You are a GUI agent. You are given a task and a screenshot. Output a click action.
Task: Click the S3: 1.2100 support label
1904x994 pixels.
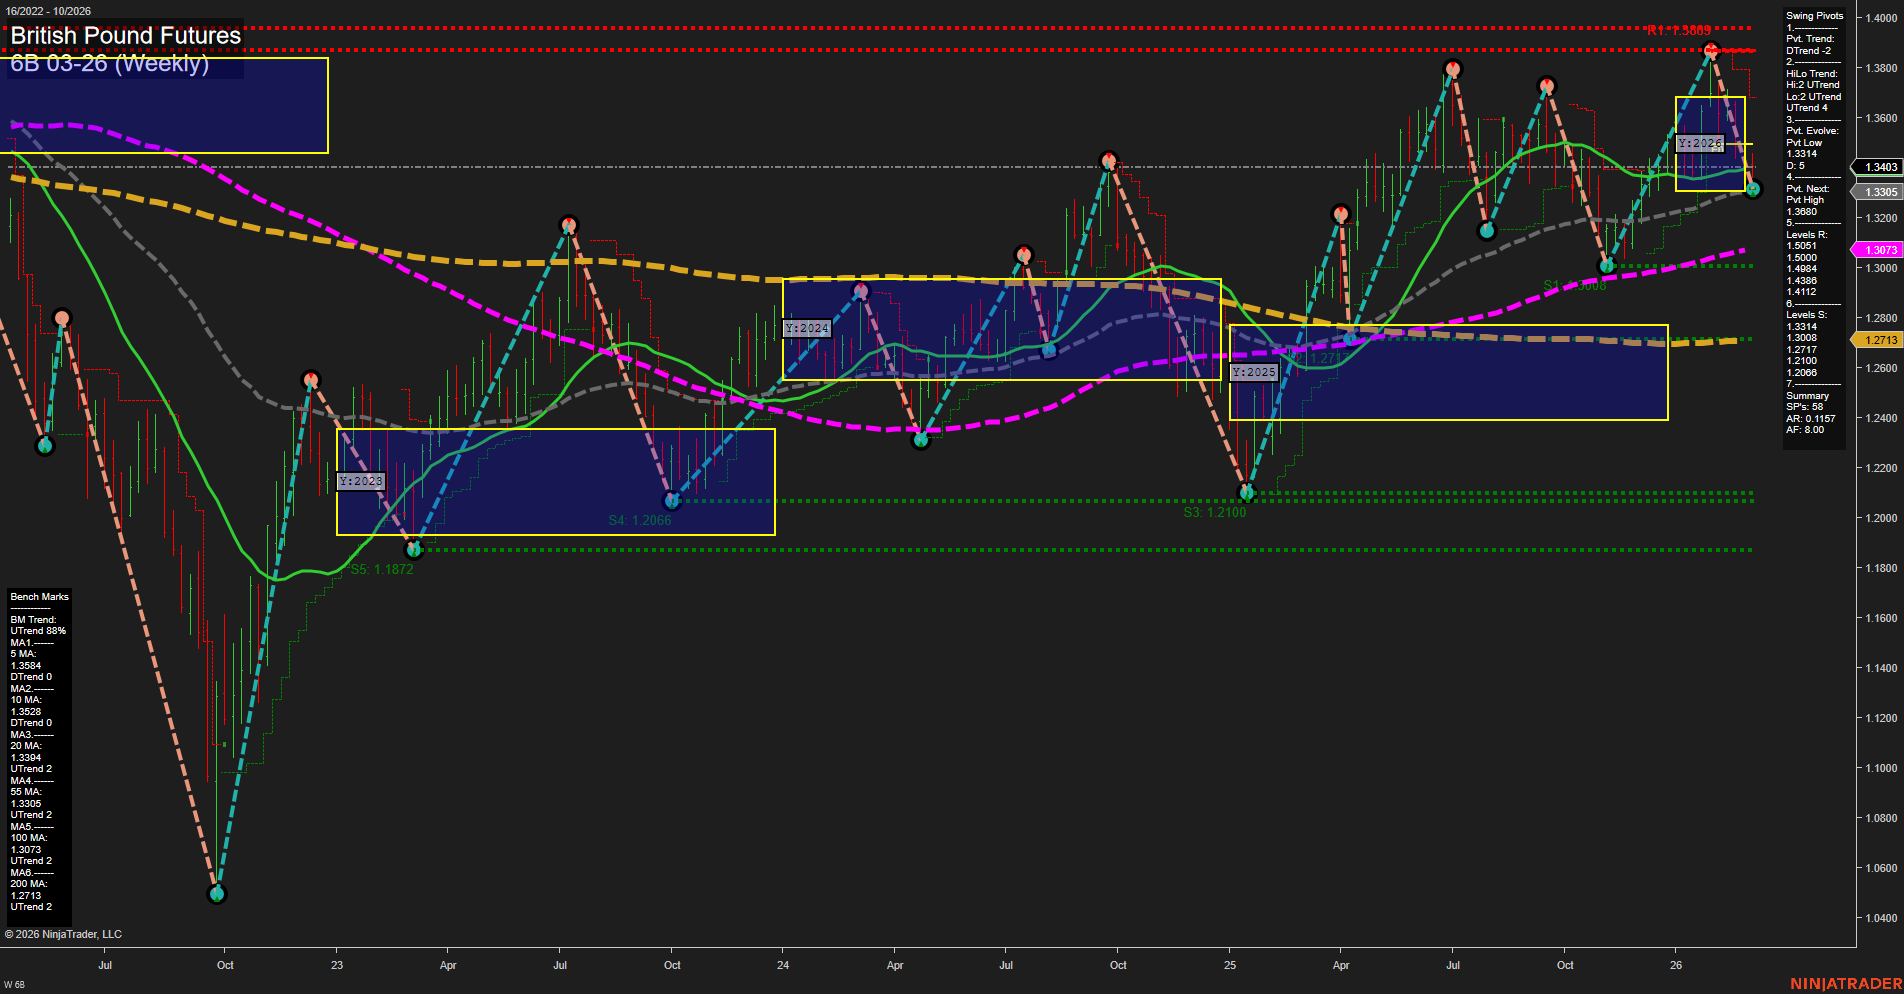pos(1215,512)
